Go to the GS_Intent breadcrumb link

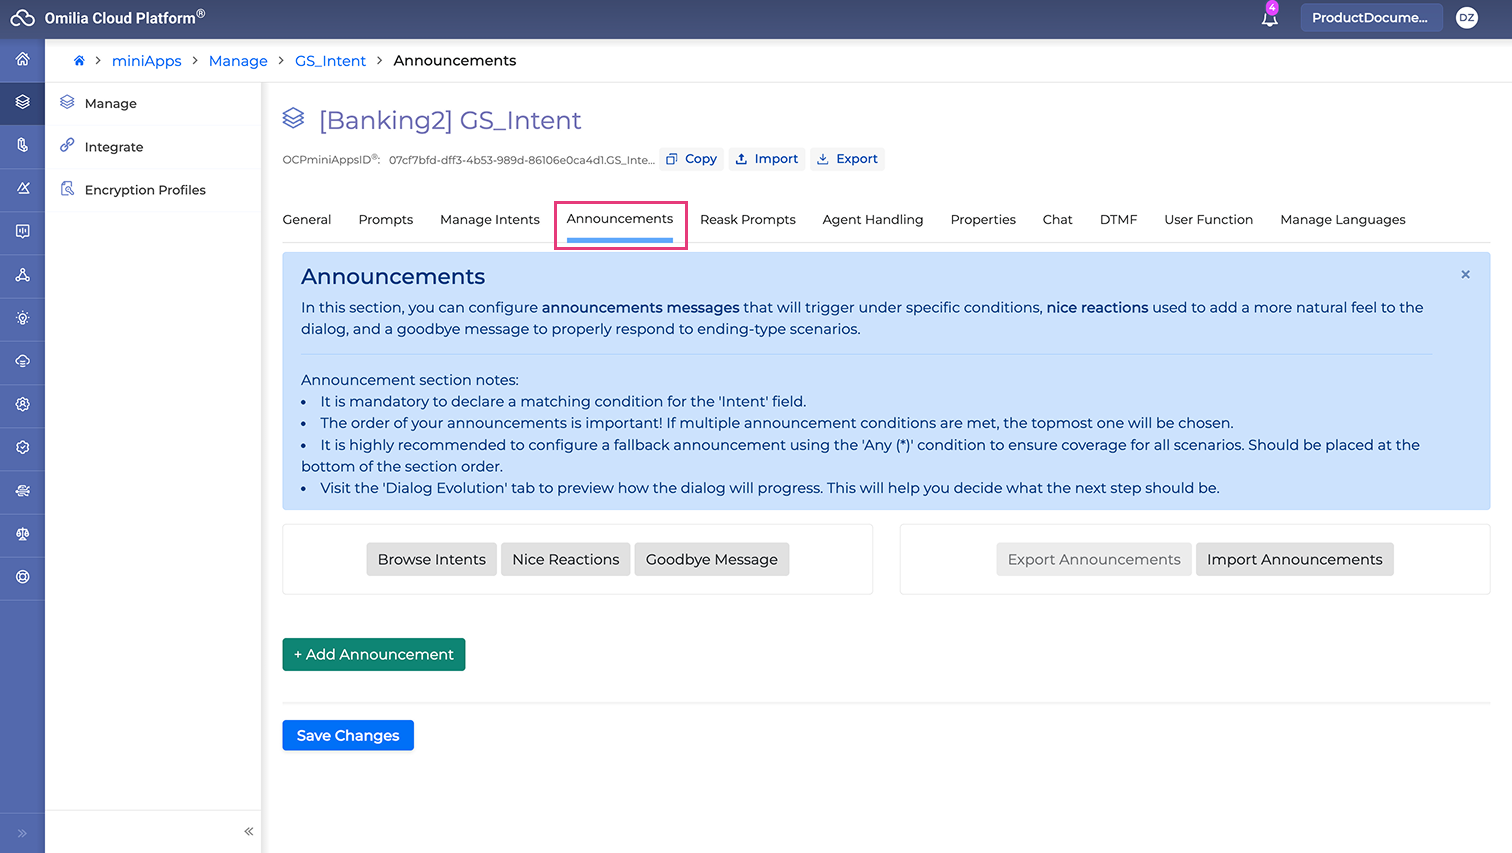330,61
